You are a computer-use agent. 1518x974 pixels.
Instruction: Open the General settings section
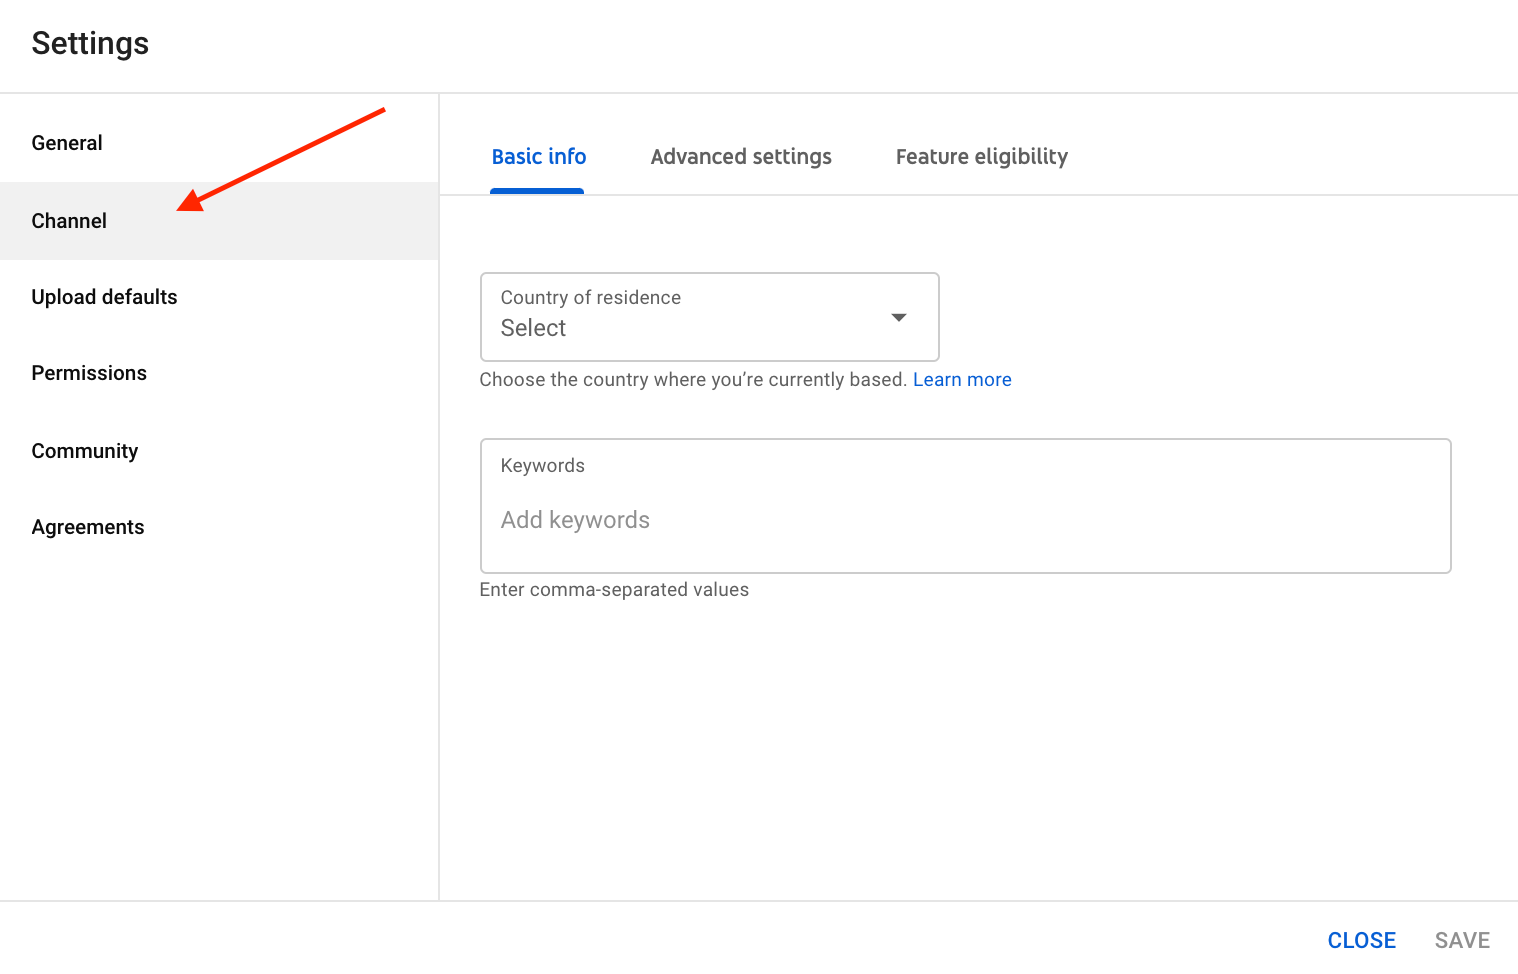tap(67, 143)
